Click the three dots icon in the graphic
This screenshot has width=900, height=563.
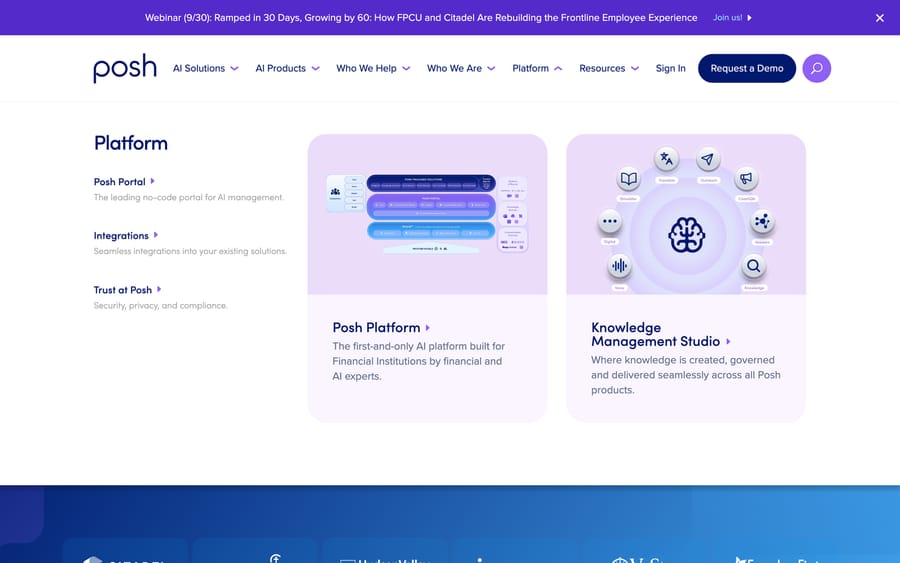pos(610,222)
